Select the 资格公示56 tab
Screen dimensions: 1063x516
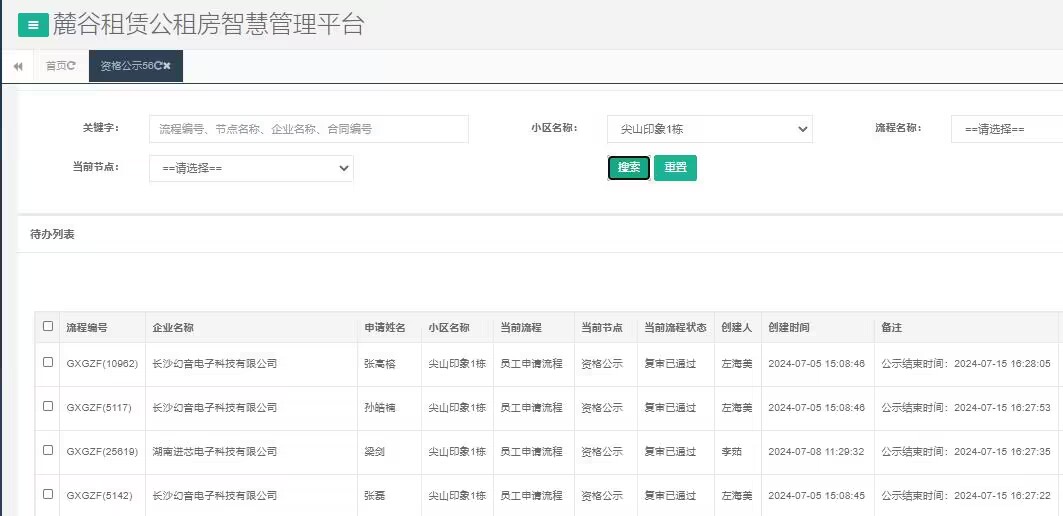click(x=125, y=66)
